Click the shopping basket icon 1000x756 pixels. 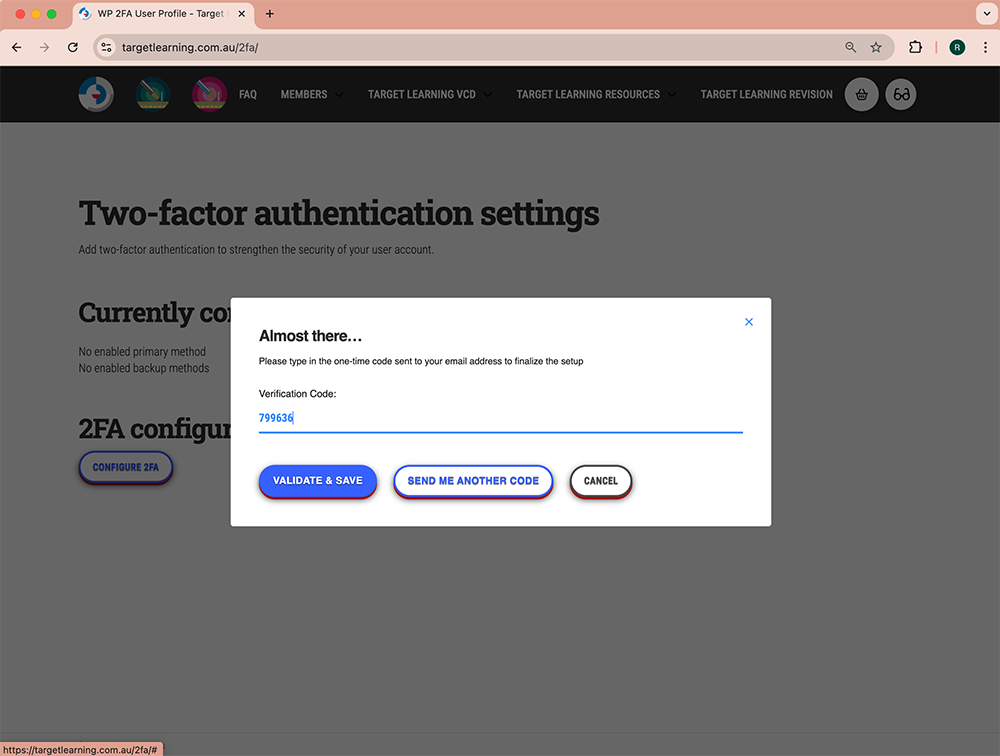coord(861,95)
